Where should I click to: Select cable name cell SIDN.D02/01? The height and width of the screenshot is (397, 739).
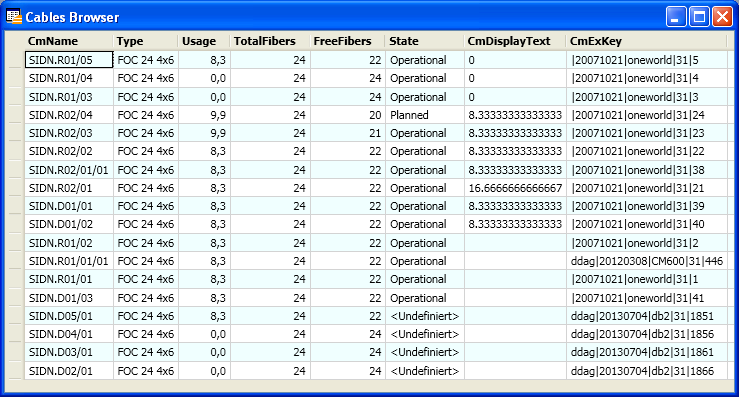(x=69, y=371)
